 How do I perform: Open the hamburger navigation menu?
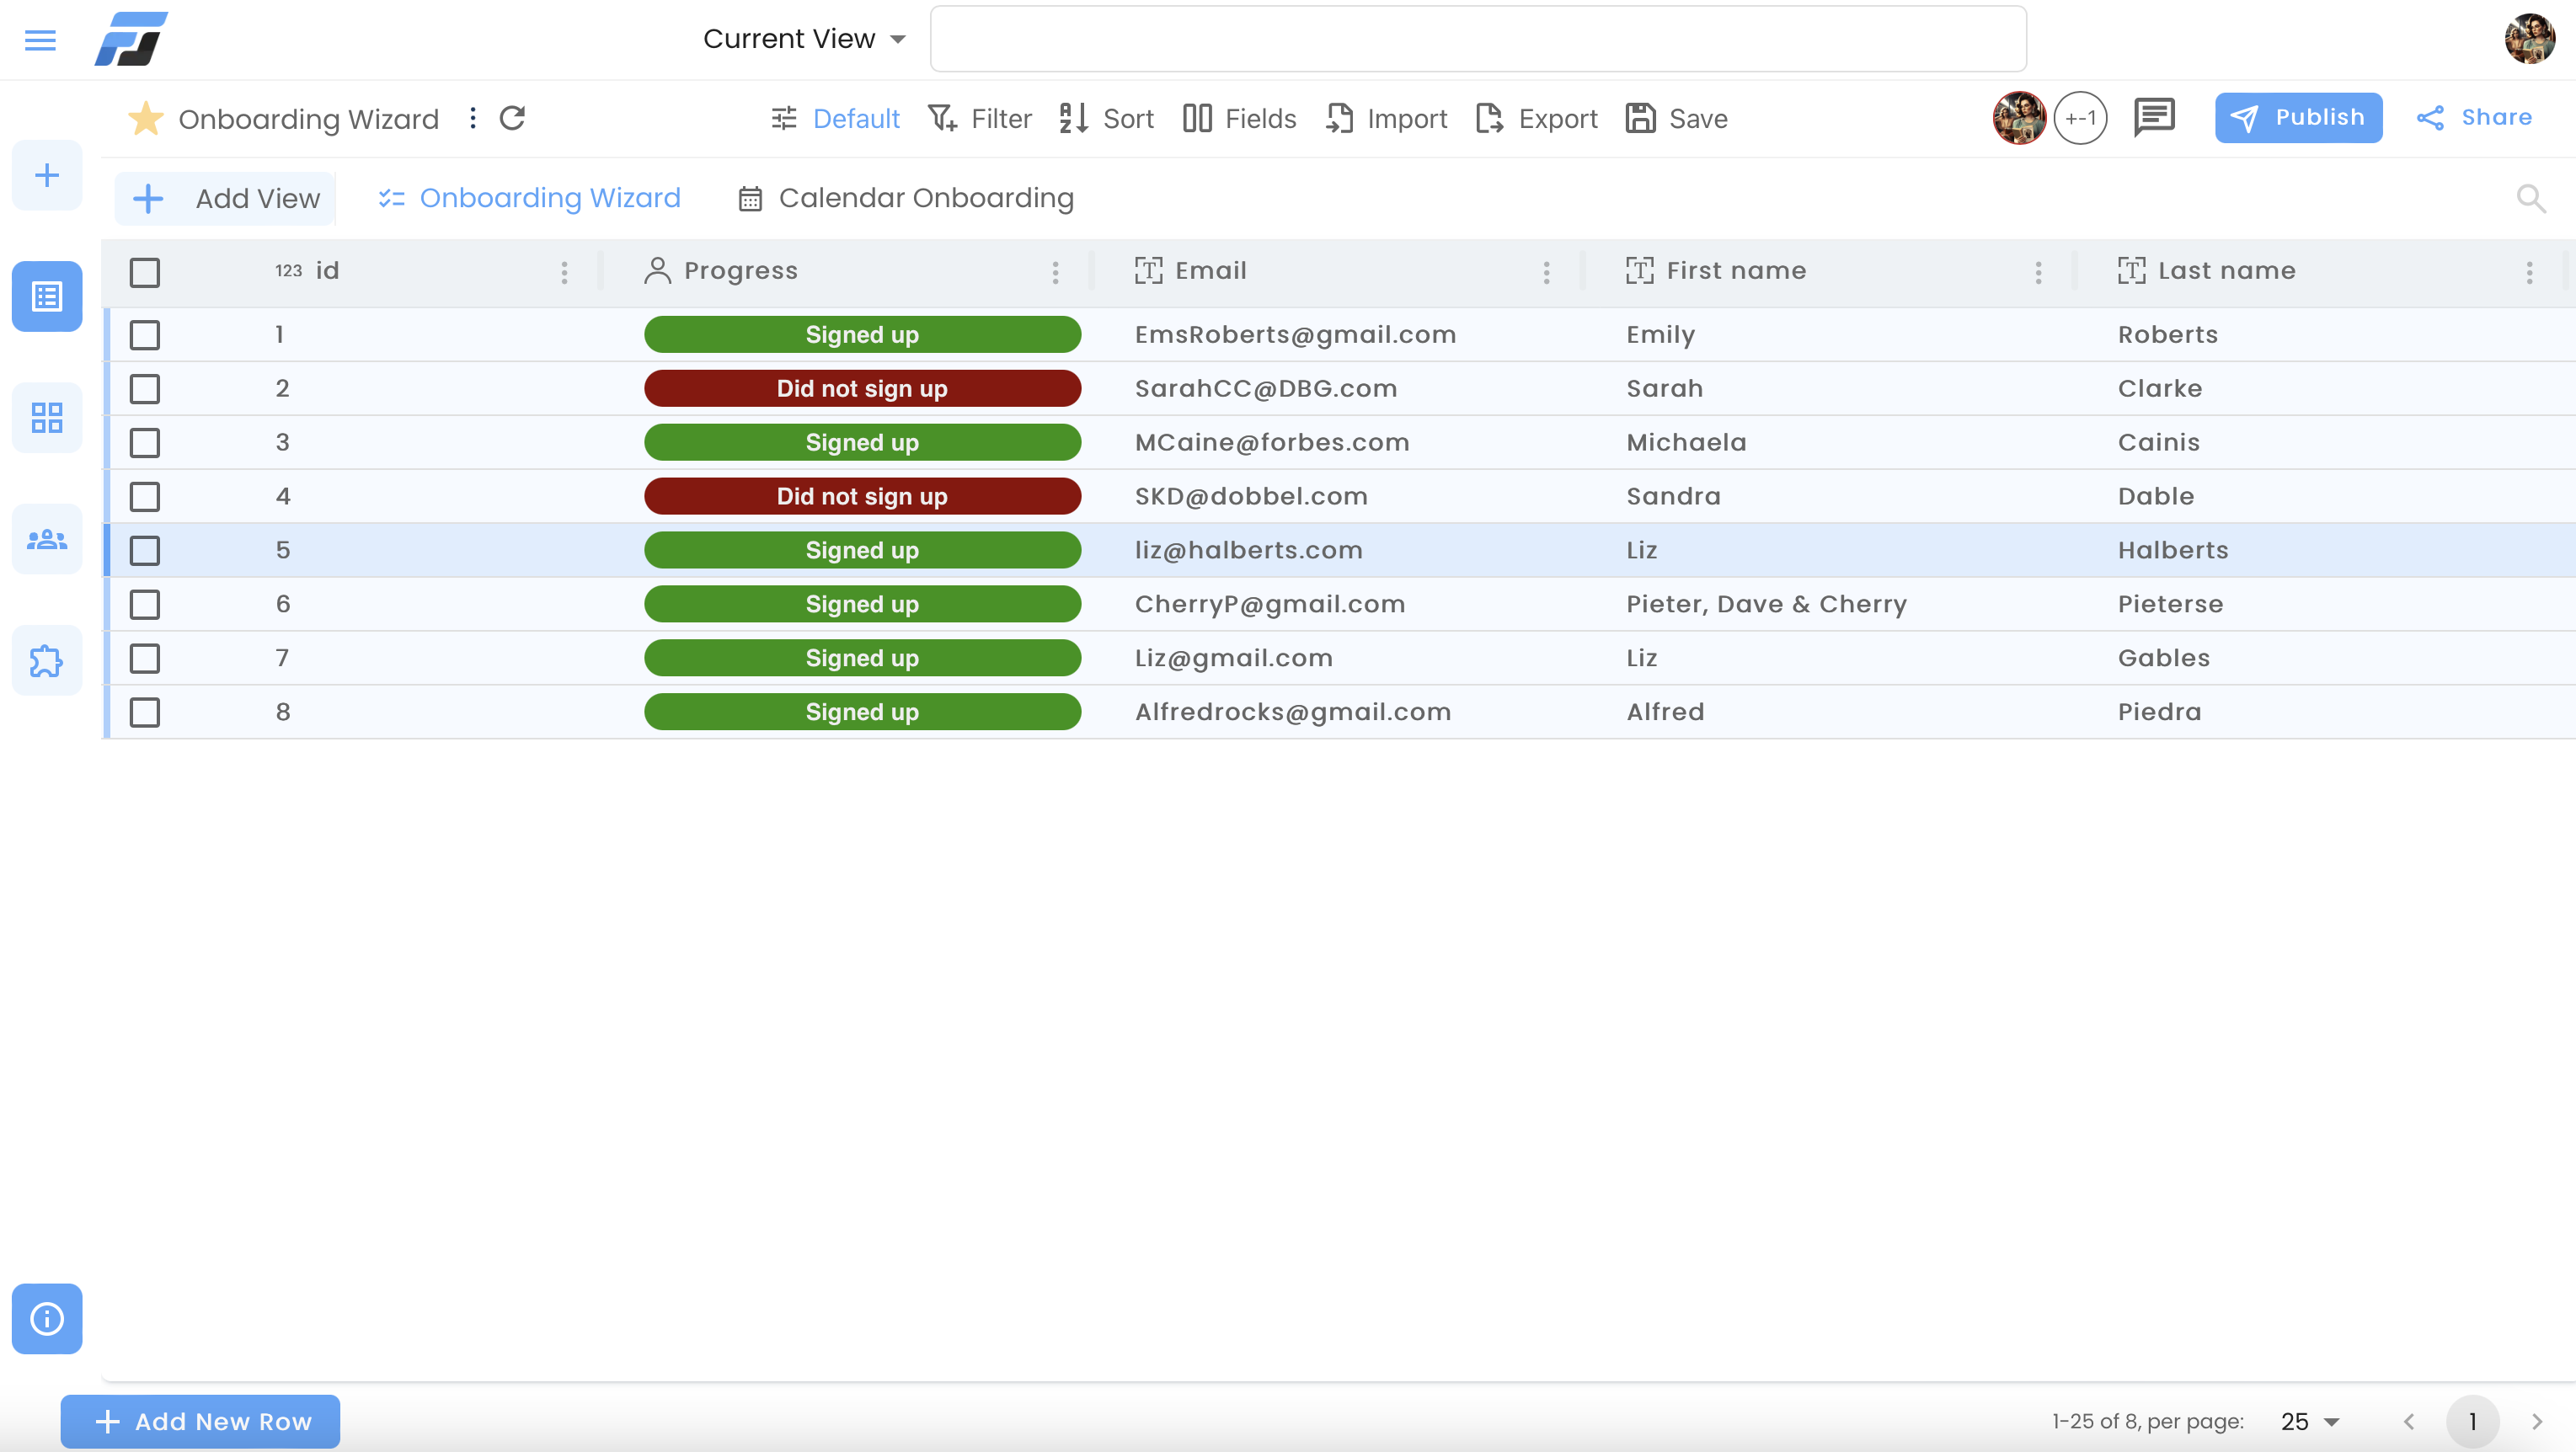click(x=40, y=40)
